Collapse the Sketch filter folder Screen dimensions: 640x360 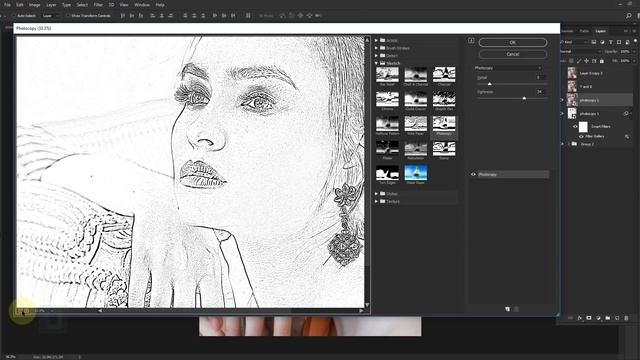pyautogui.click(x=376, y=63)
